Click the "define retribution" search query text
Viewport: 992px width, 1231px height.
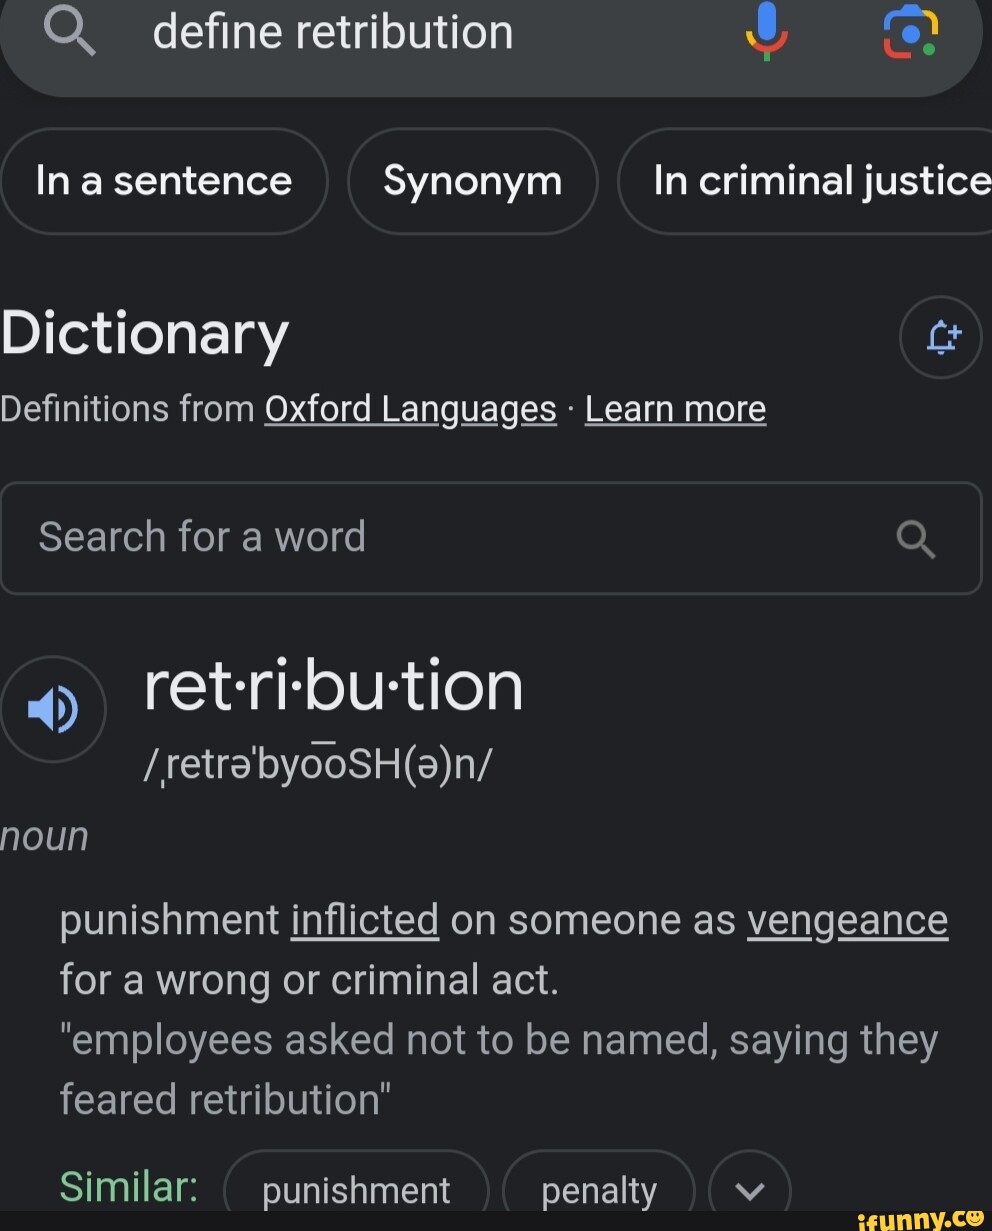tap(333, 32)
